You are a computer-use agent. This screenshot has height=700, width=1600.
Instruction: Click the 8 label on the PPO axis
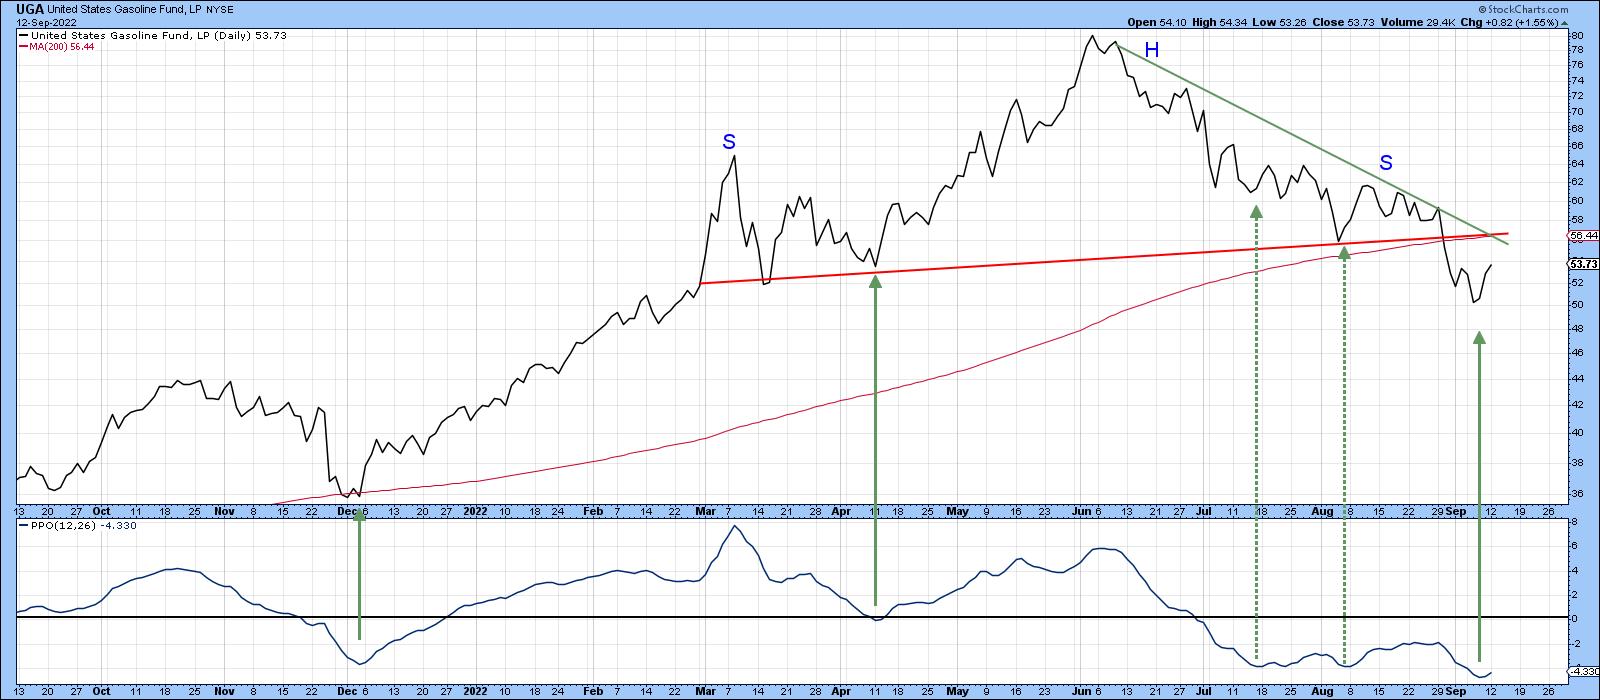click(1574, 522)
